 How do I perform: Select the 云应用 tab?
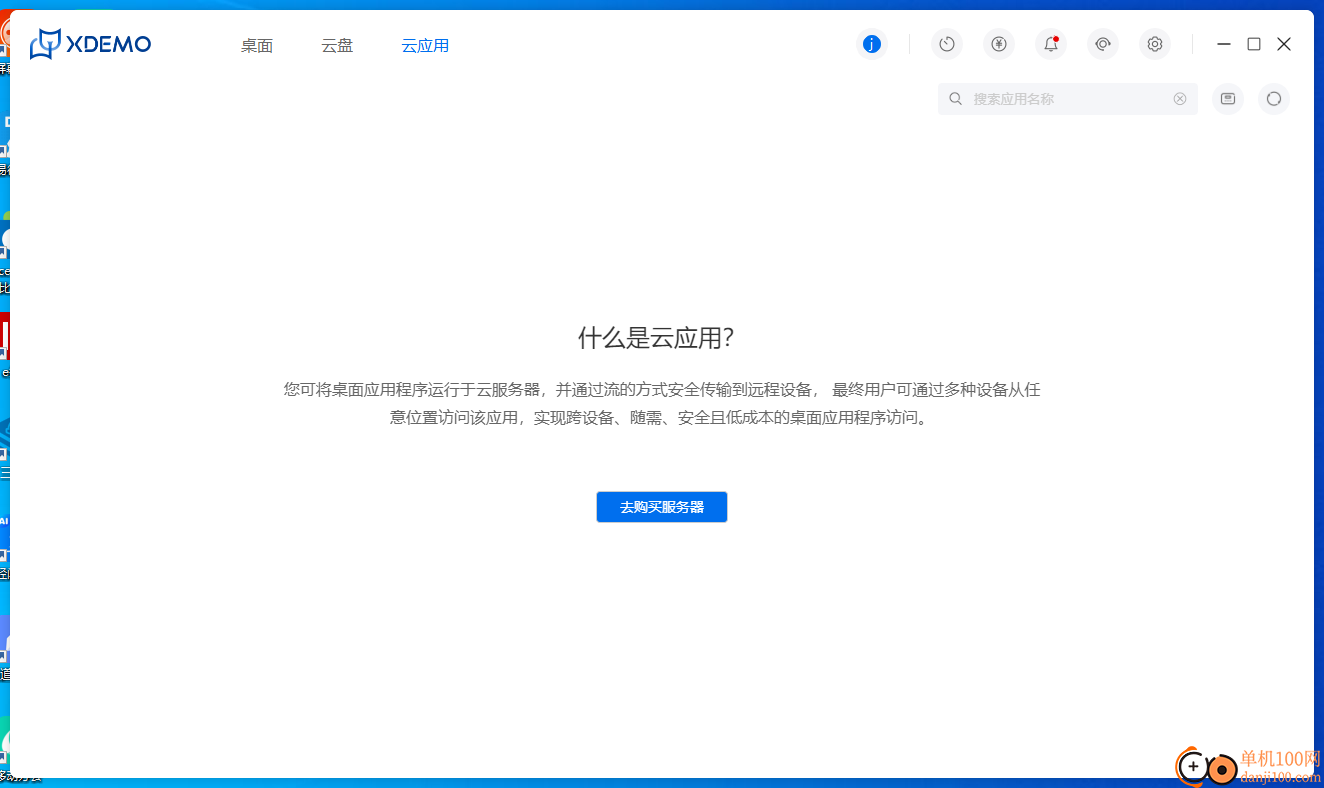[x=425, y=46]
